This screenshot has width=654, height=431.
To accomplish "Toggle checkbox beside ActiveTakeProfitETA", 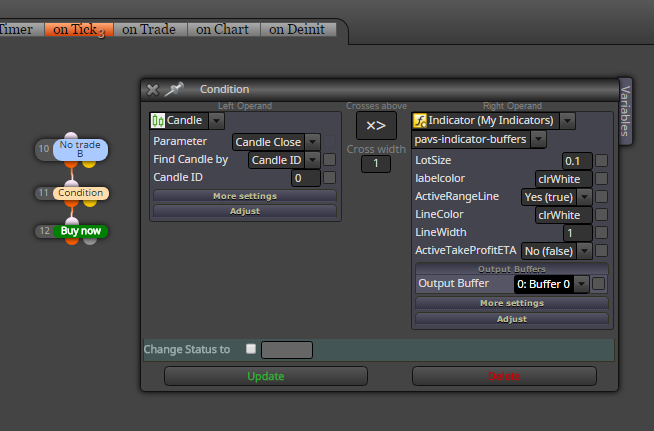I will coord(601,250).
